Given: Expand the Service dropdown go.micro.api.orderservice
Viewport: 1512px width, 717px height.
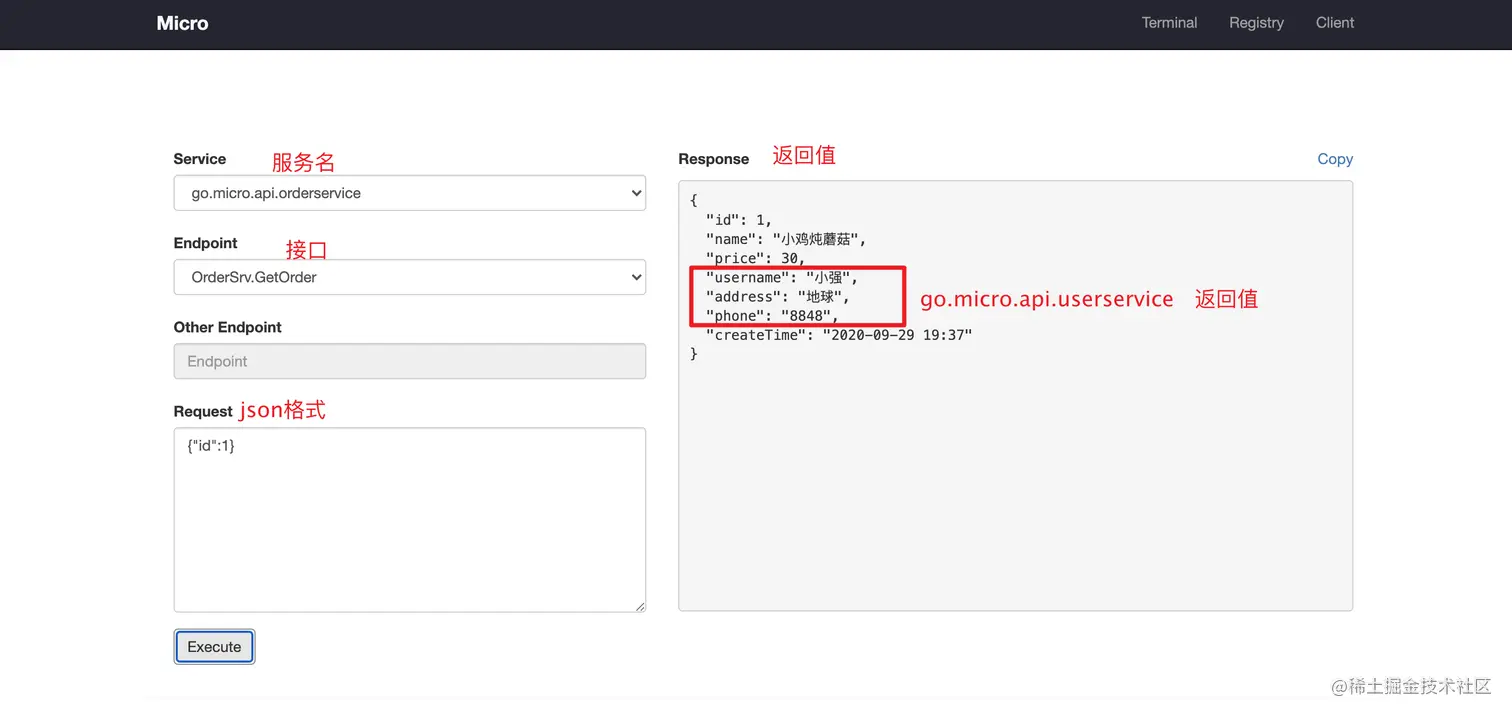Looking at the screenshot, I should [410, 193].
